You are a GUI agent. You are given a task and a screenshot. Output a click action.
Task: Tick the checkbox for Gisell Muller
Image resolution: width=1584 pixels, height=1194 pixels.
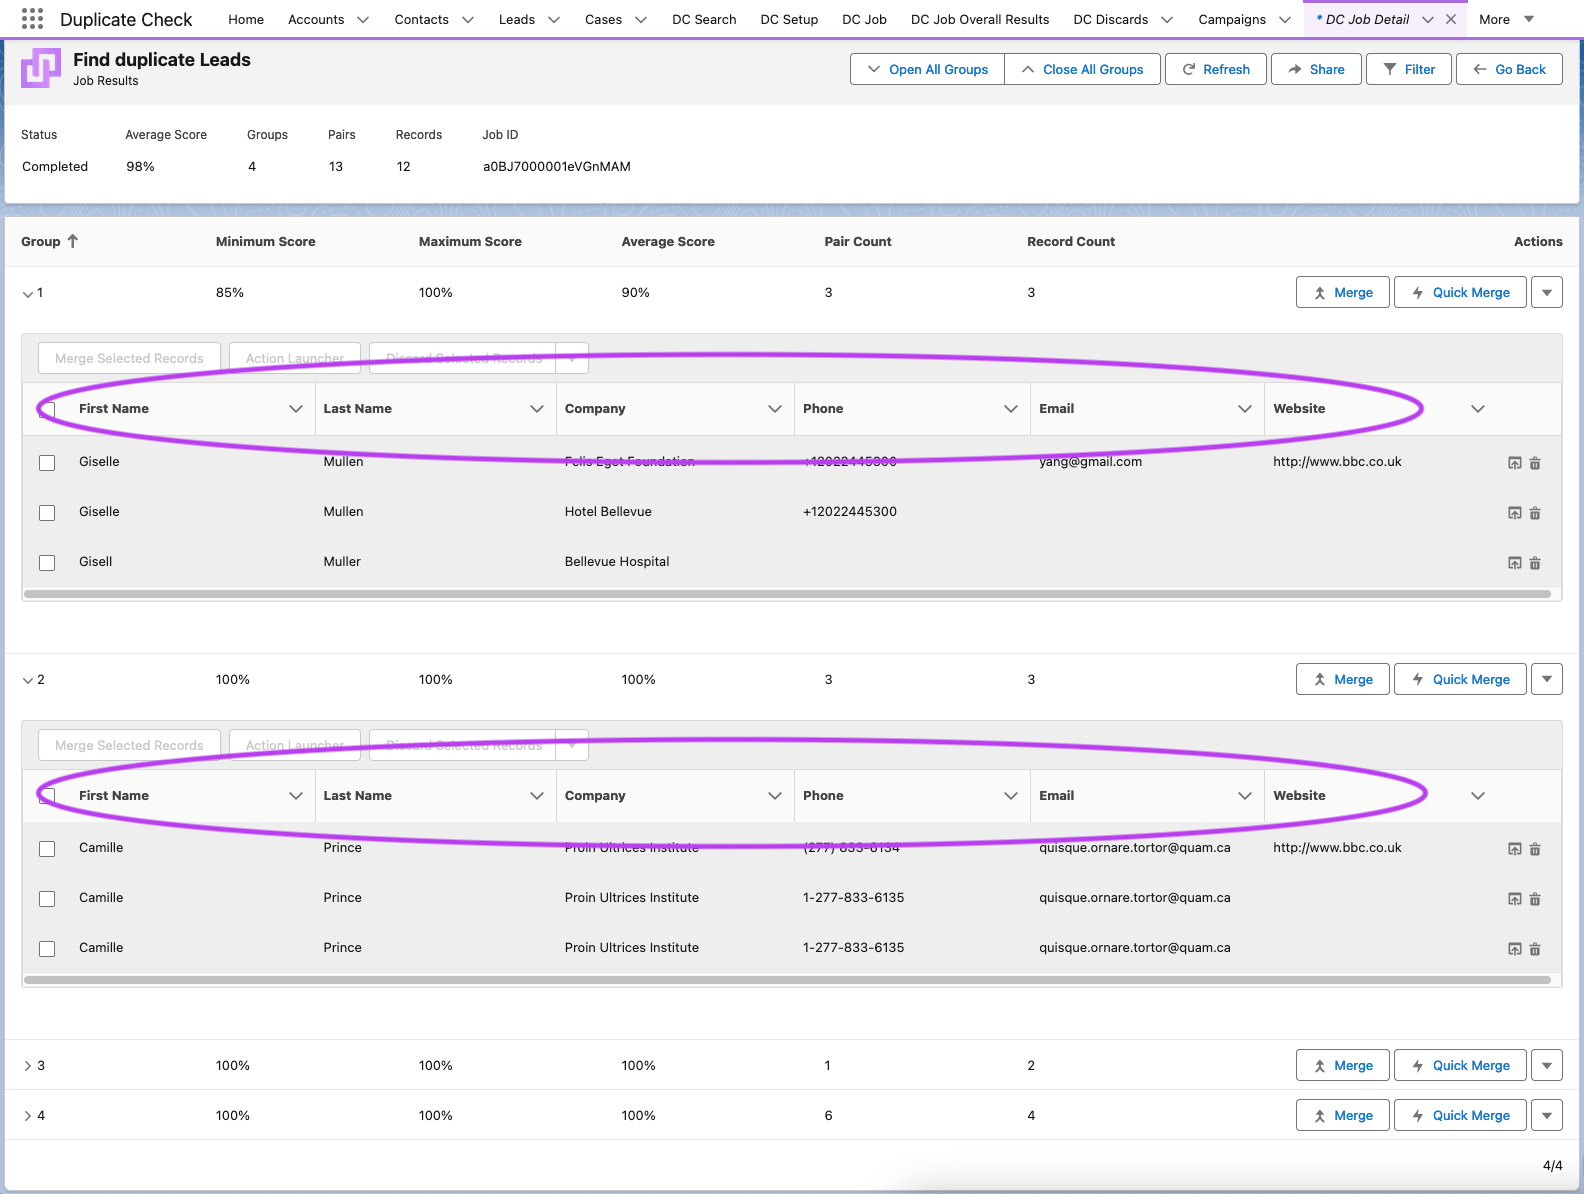pos(47,563)
